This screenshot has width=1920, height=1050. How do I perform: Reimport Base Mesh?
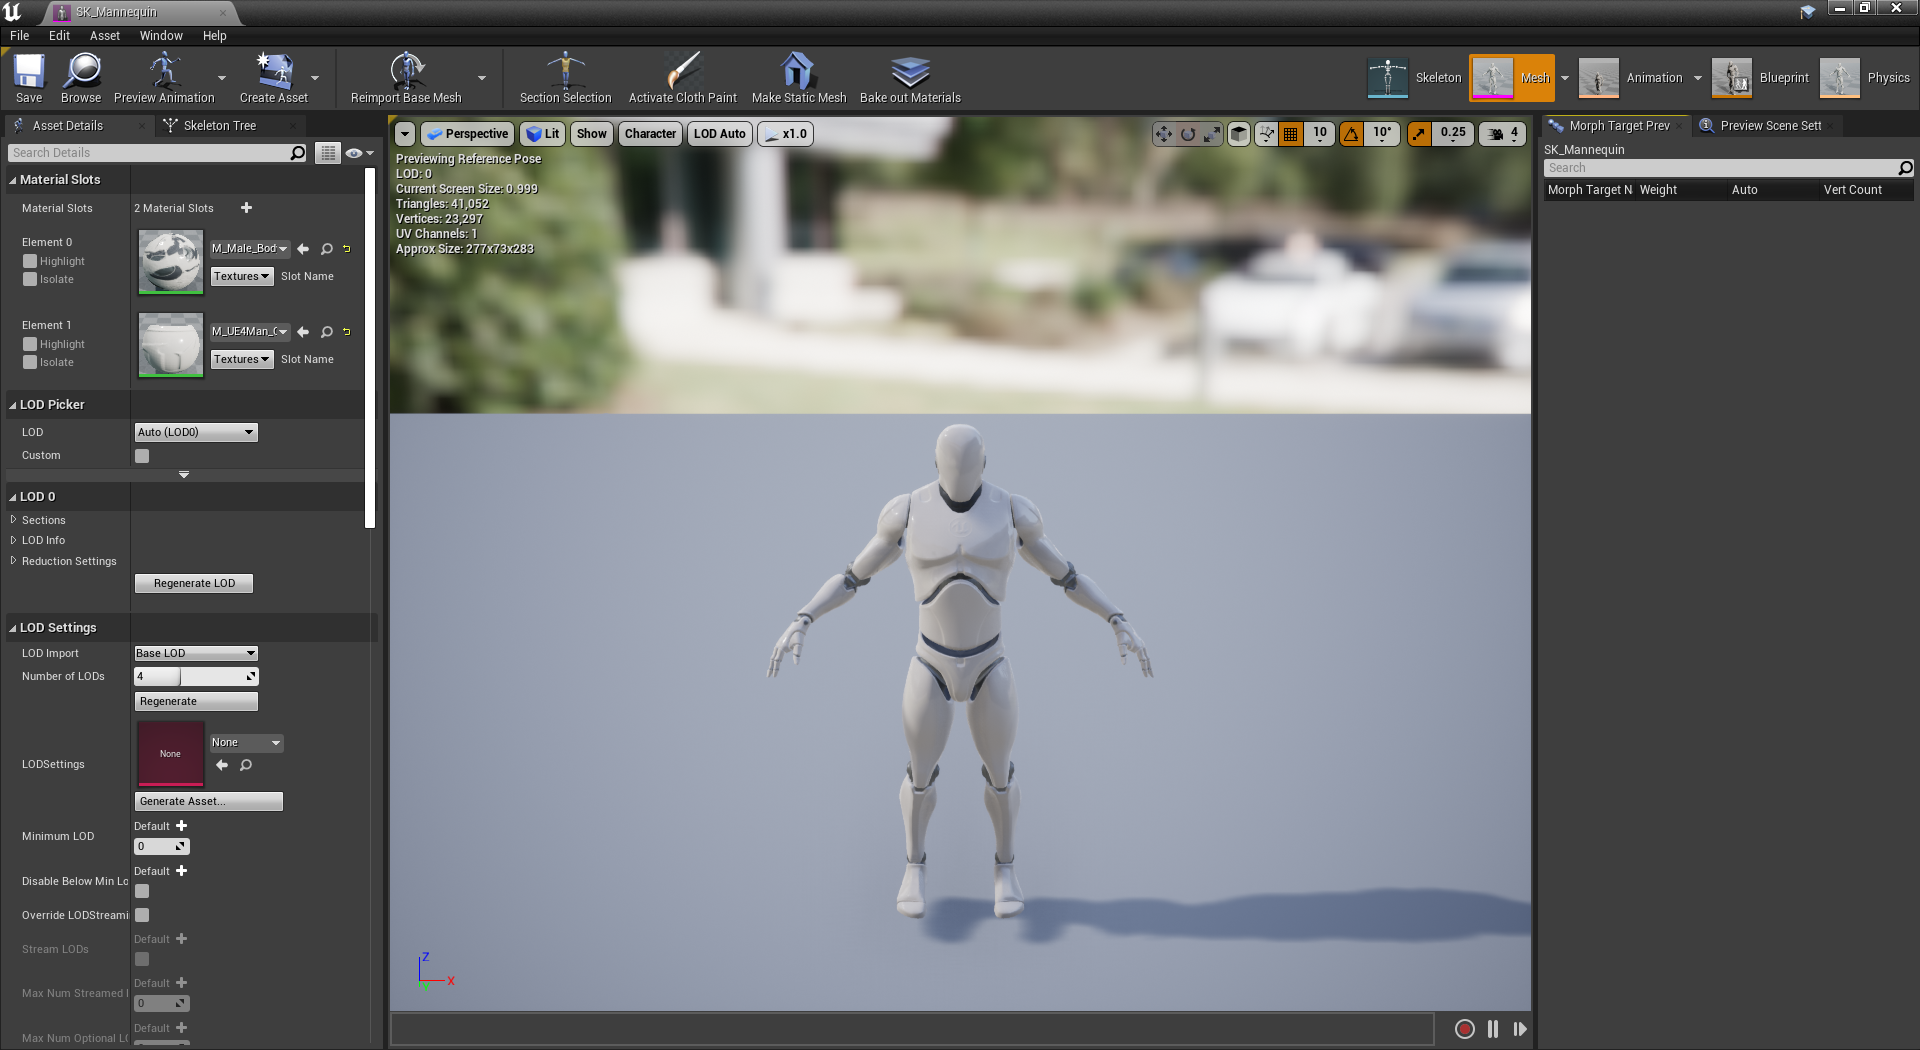coord(406,78)
